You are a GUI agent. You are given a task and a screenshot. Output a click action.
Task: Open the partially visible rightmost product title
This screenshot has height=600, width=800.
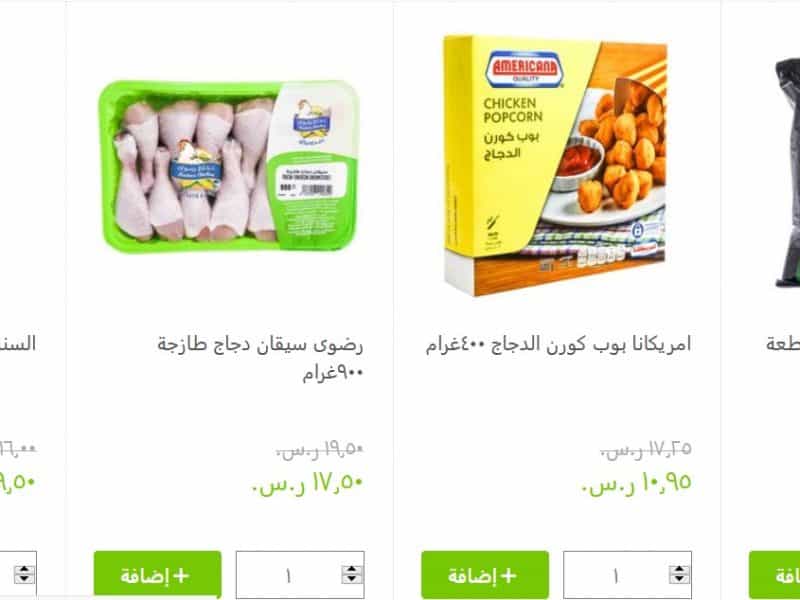coord(783,344)
